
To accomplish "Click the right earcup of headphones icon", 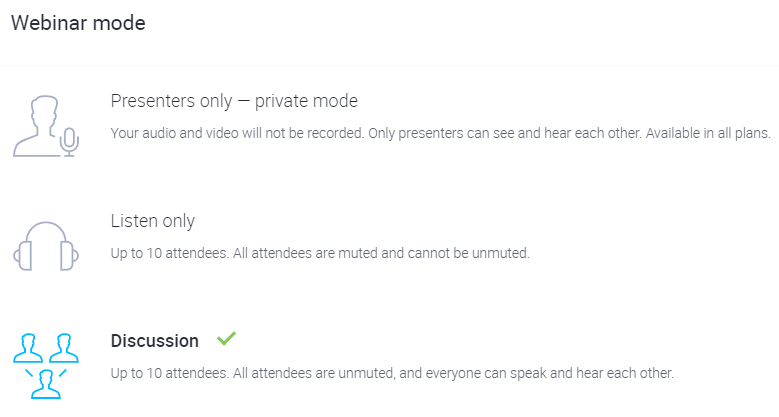I will pos(69,255).
